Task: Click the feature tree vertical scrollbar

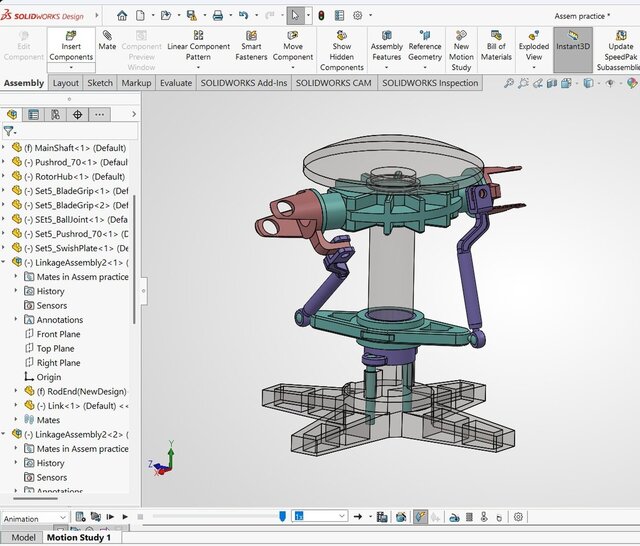Action: 134,260
